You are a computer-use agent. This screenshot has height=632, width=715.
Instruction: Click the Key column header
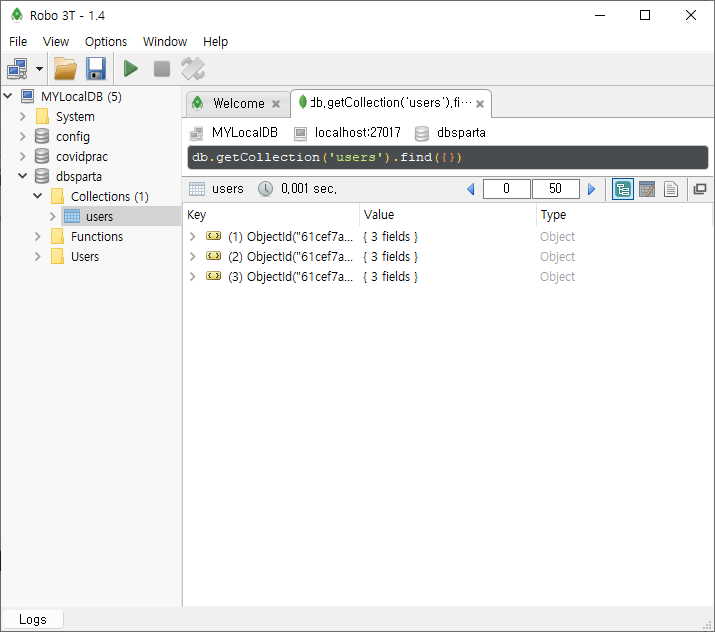(x=271, y=215)
